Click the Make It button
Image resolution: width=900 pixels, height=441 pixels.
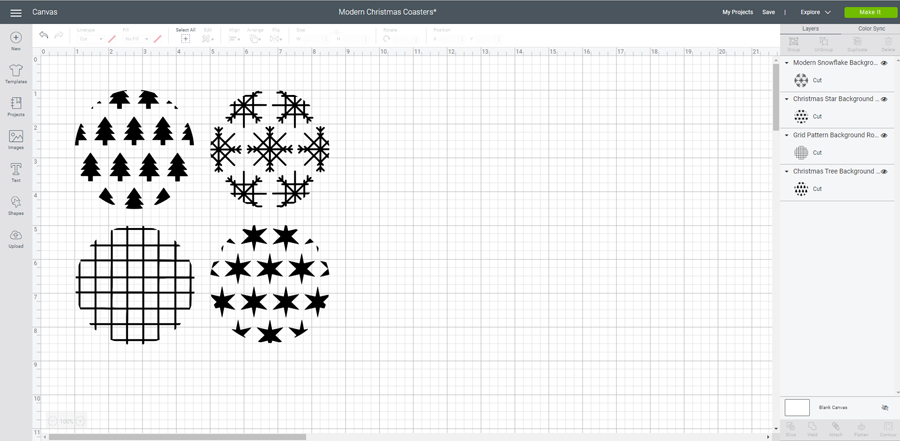(870, 12)
